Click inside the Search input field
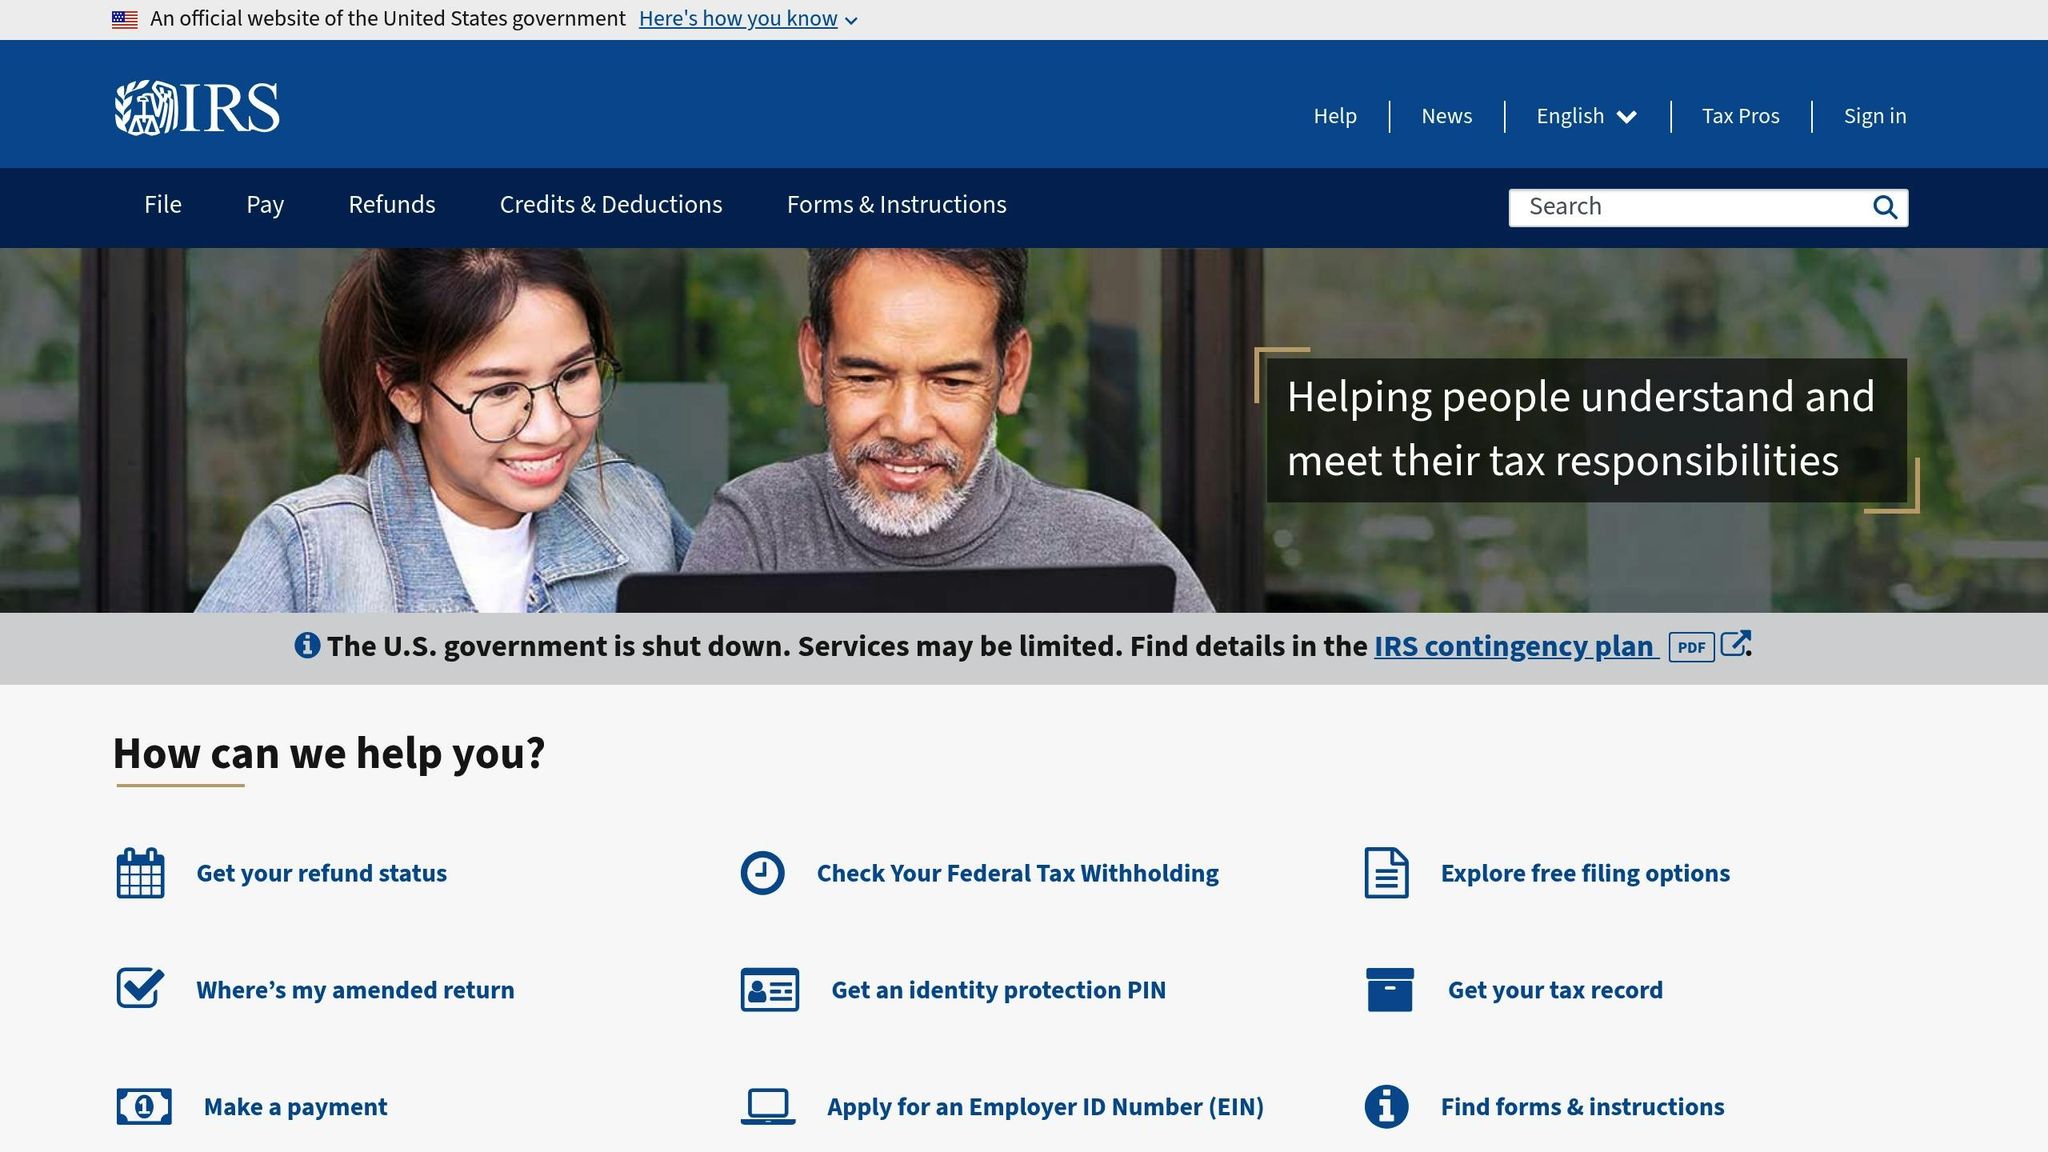The image size is (2048, 1152). point(1680,206)
